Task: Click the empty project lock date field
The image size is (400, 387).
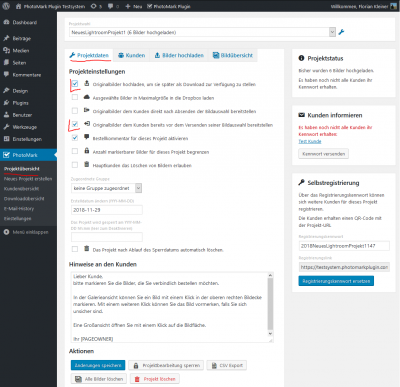Action: 107,237
